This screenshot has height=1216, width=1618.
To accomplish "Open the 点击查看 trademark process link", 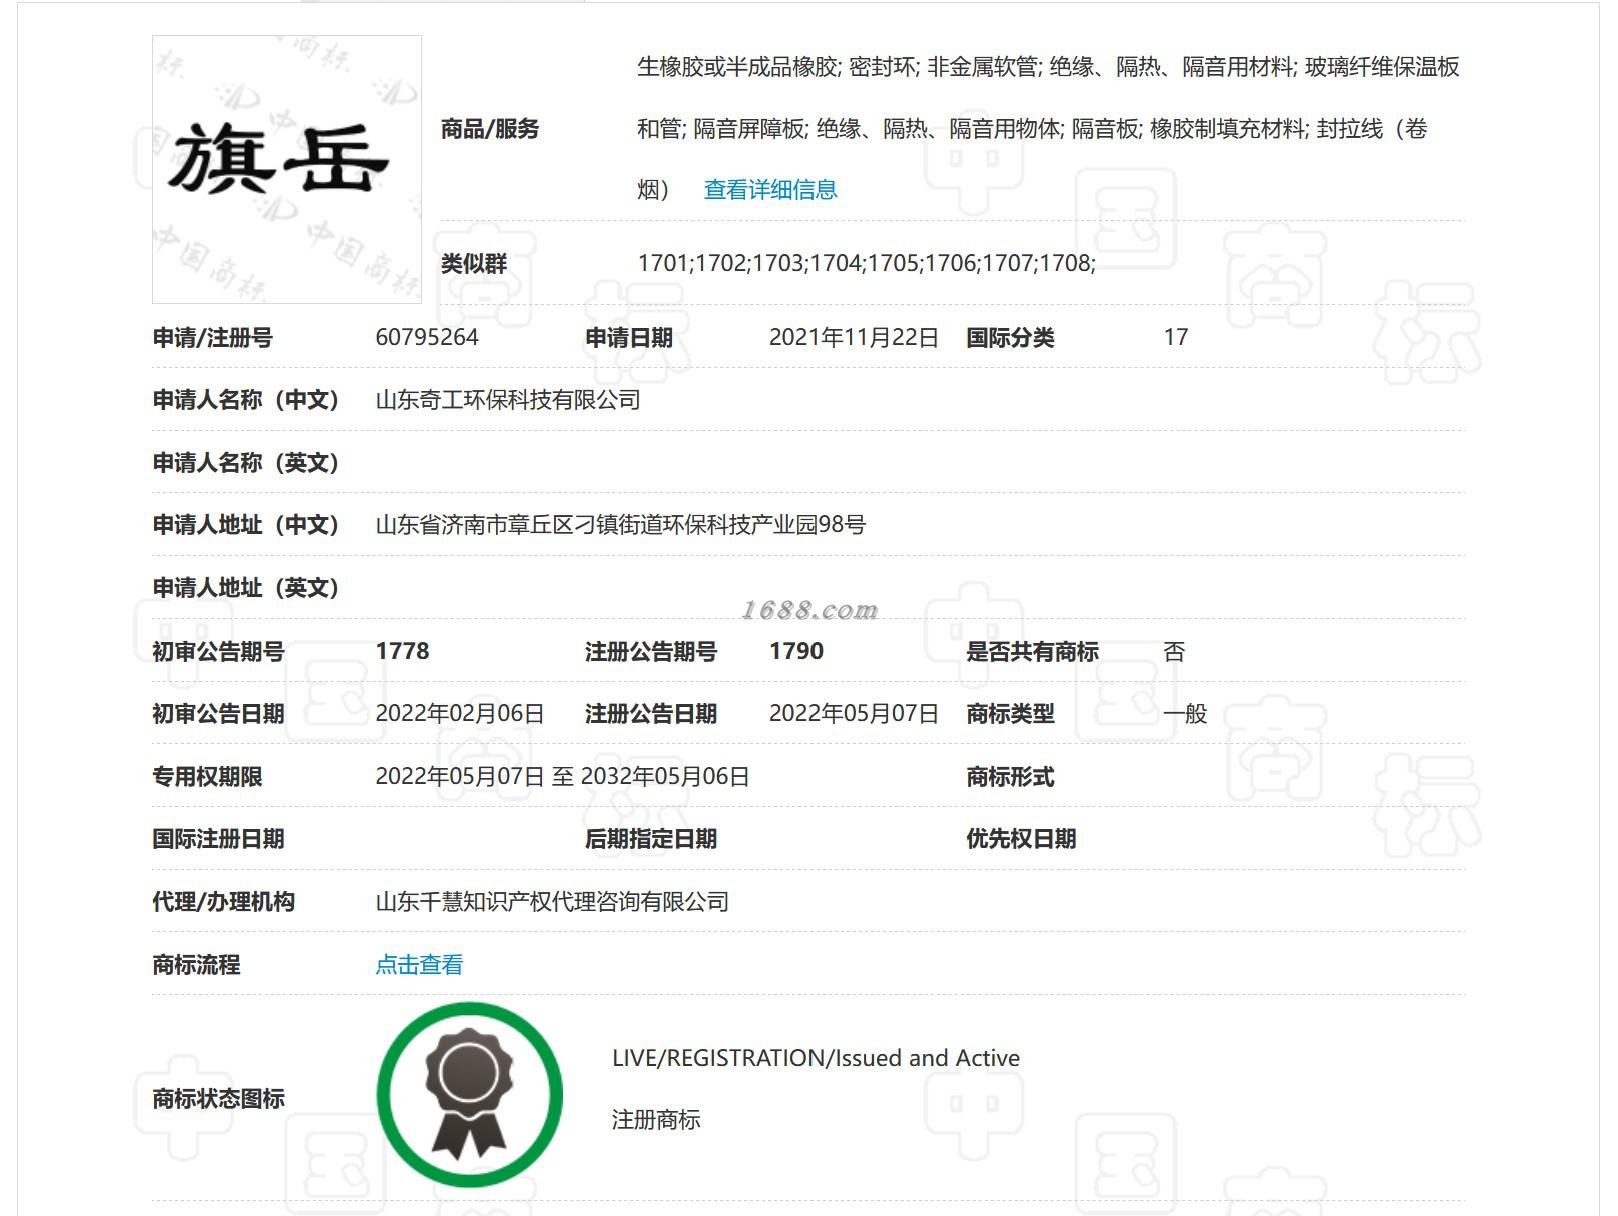I will click(419, 965).
